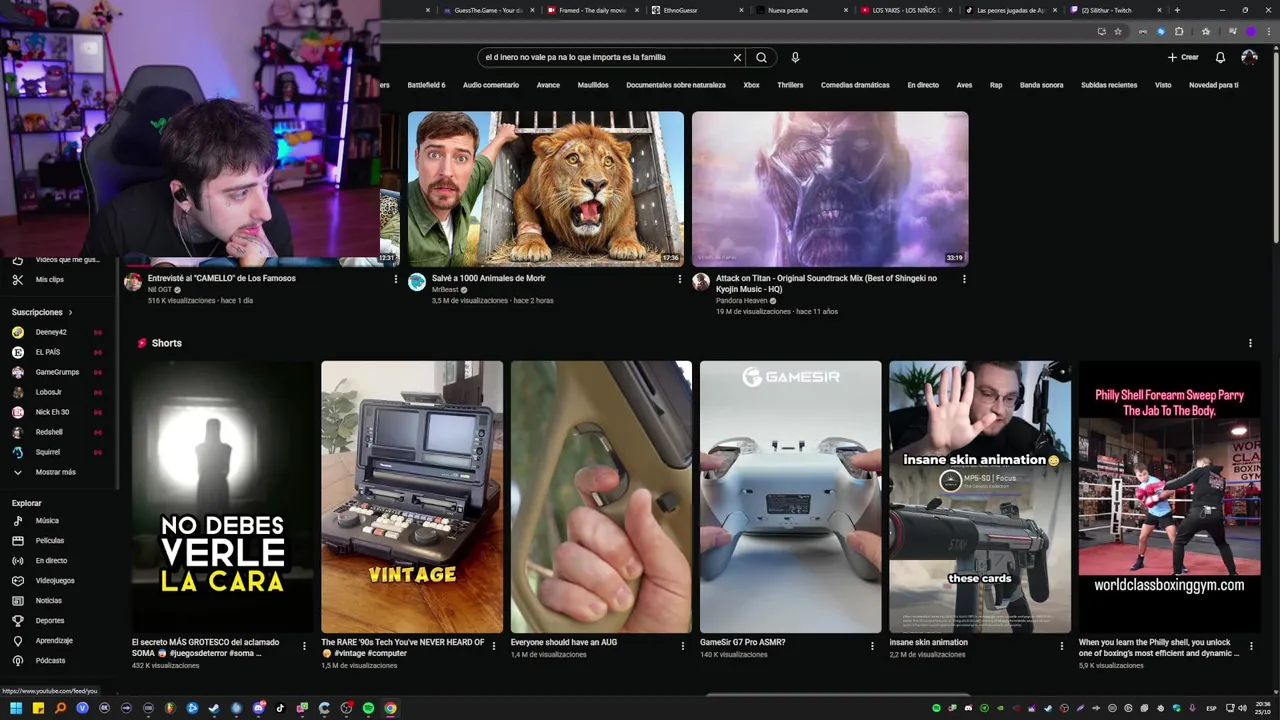Open the EL PAÍS subscription
This screenshot has height=720, width=1280.
tap(56, 352)
